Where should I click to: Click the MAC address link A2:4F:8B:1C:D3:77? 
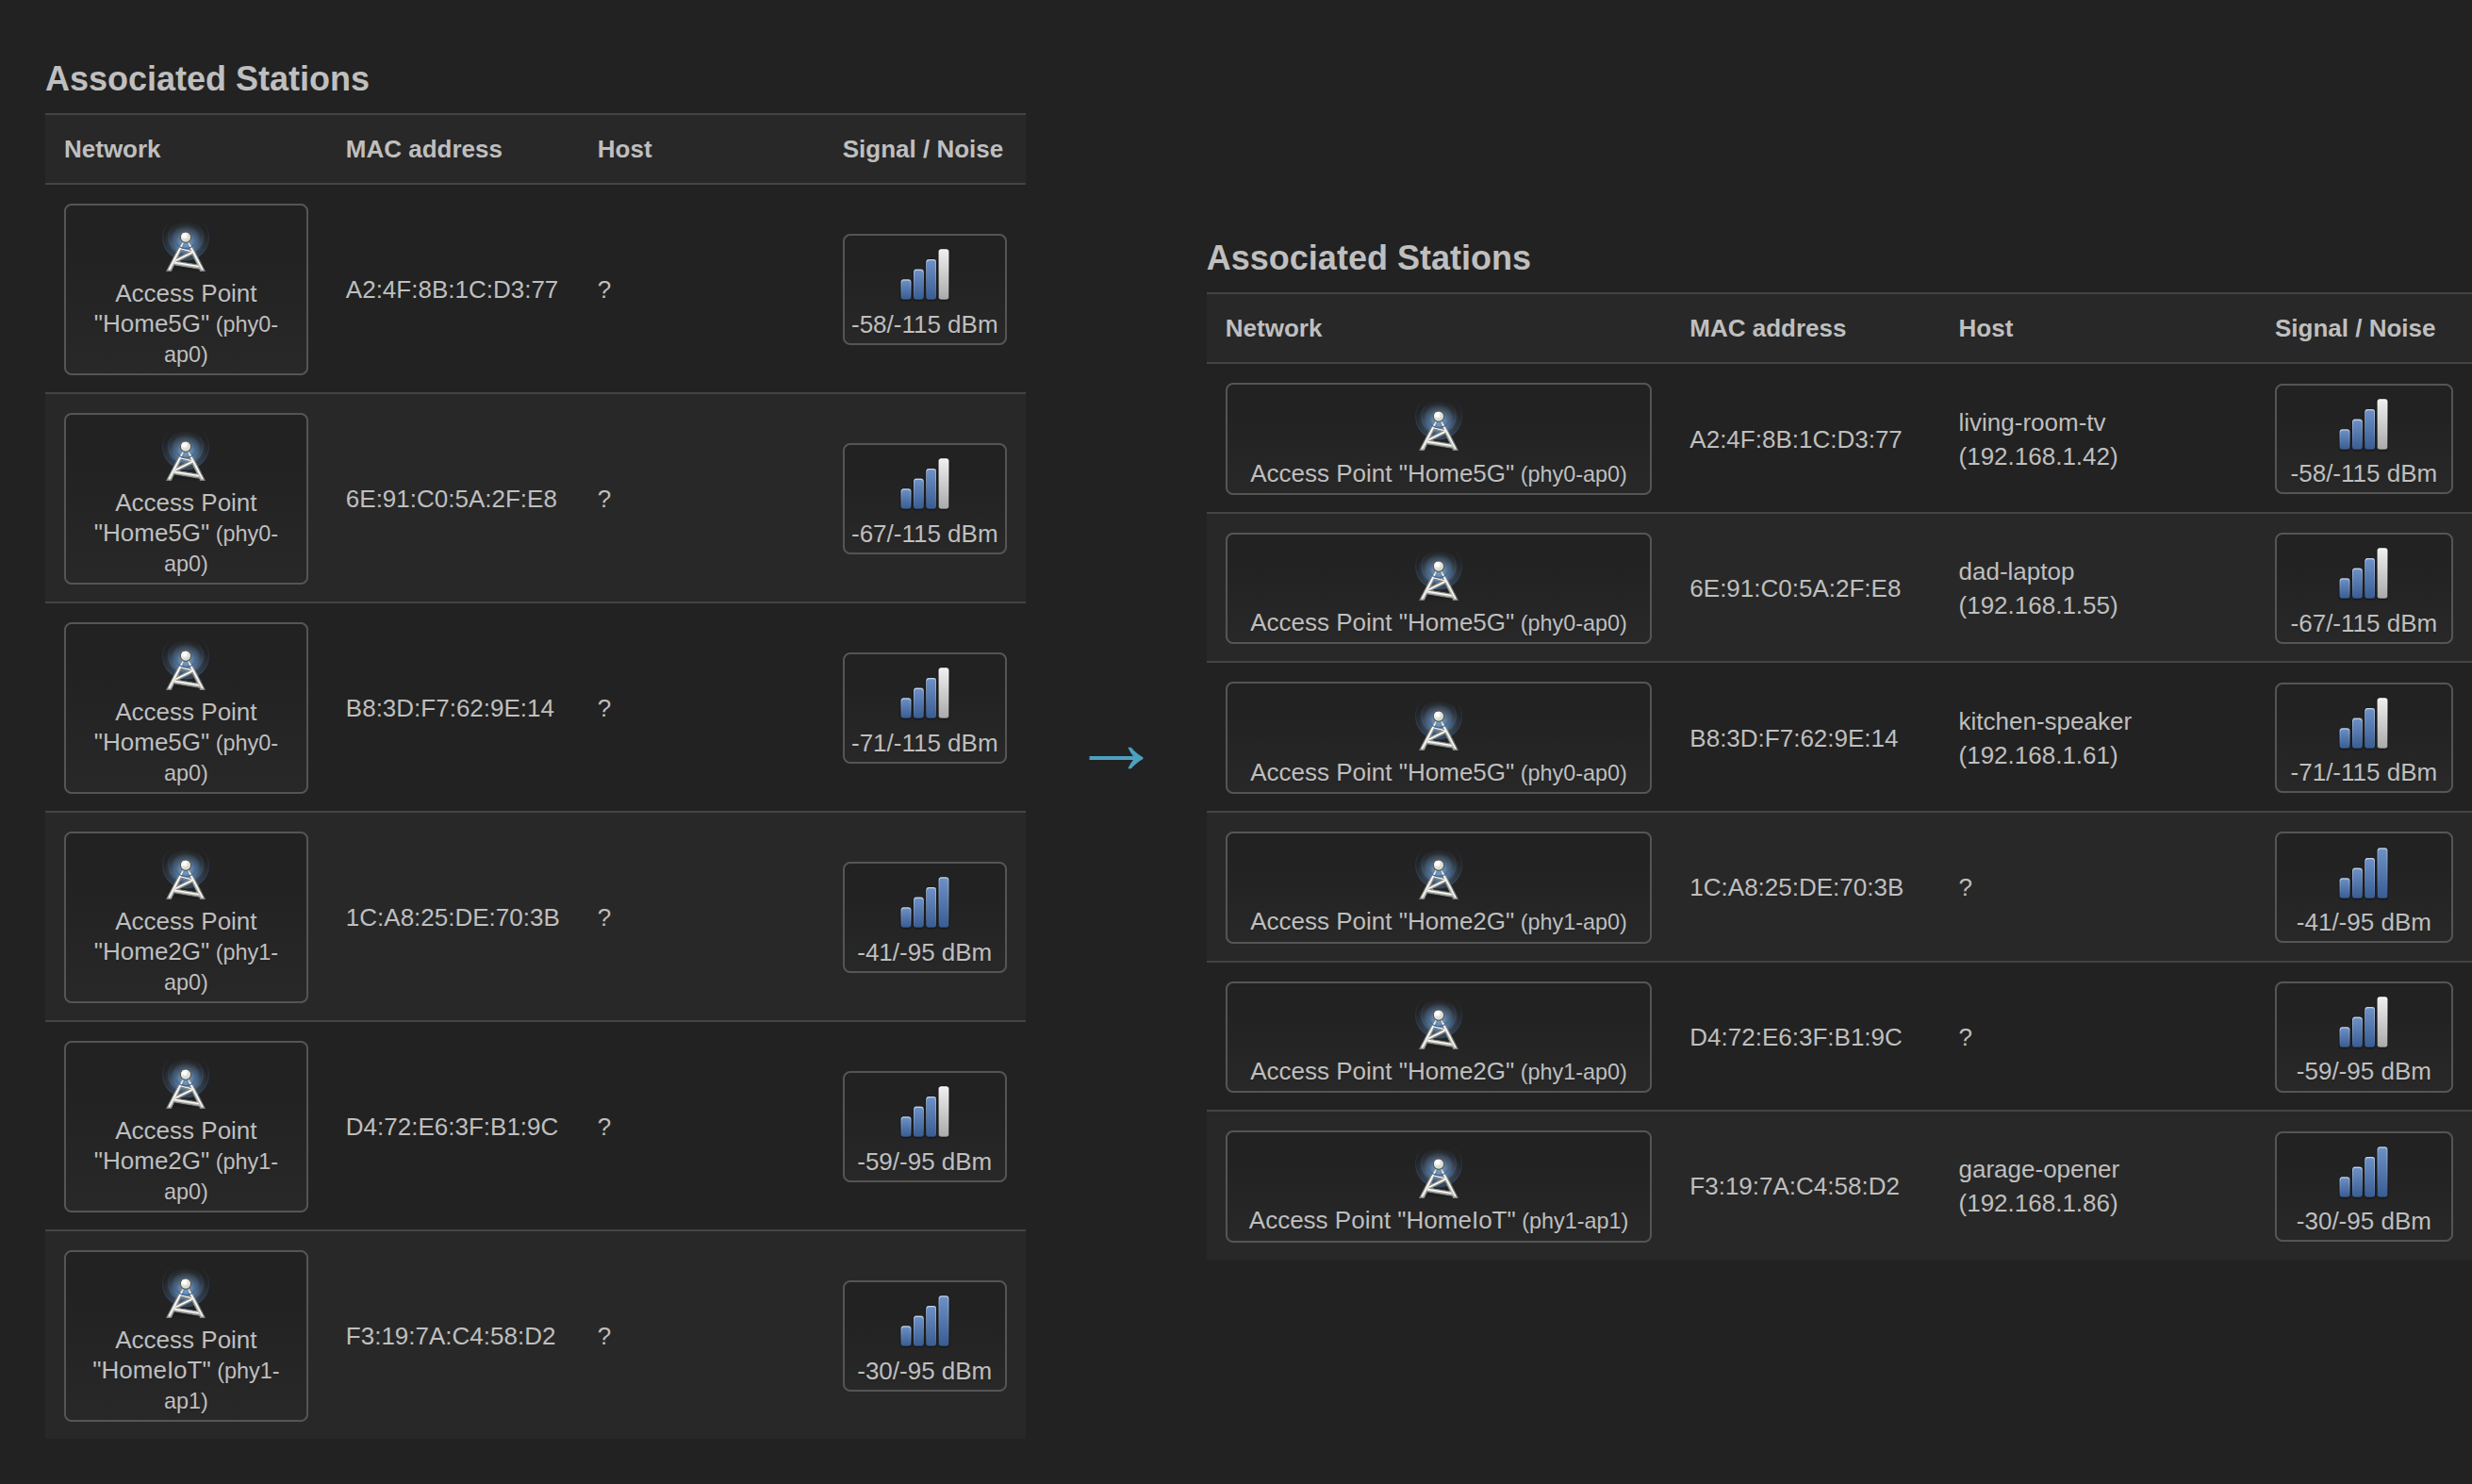tap(1794, 439)
